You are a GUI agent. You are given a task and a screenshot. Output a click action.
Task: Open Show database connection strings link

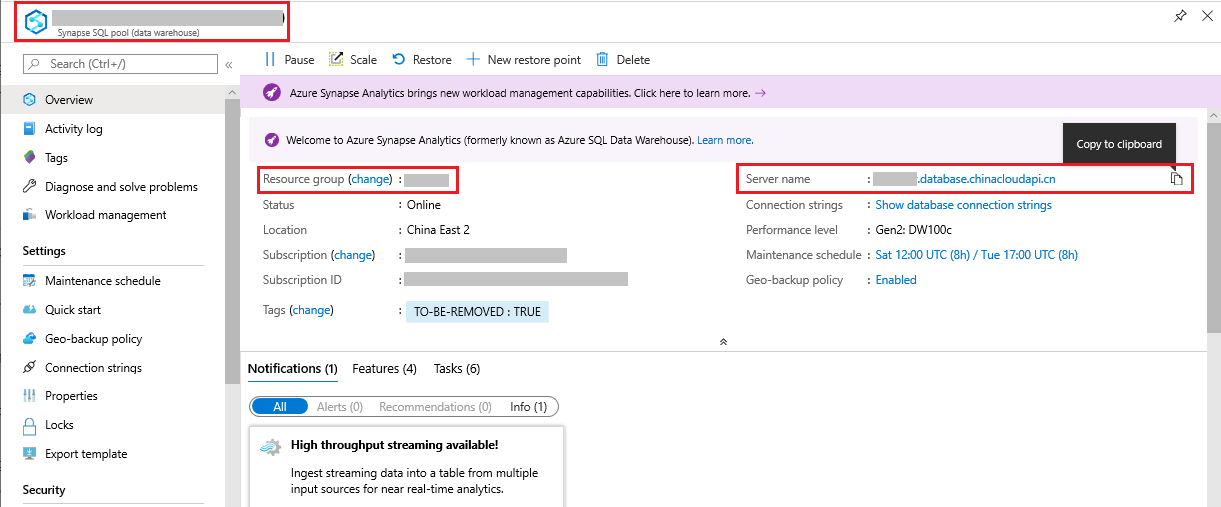coord(963,205)
